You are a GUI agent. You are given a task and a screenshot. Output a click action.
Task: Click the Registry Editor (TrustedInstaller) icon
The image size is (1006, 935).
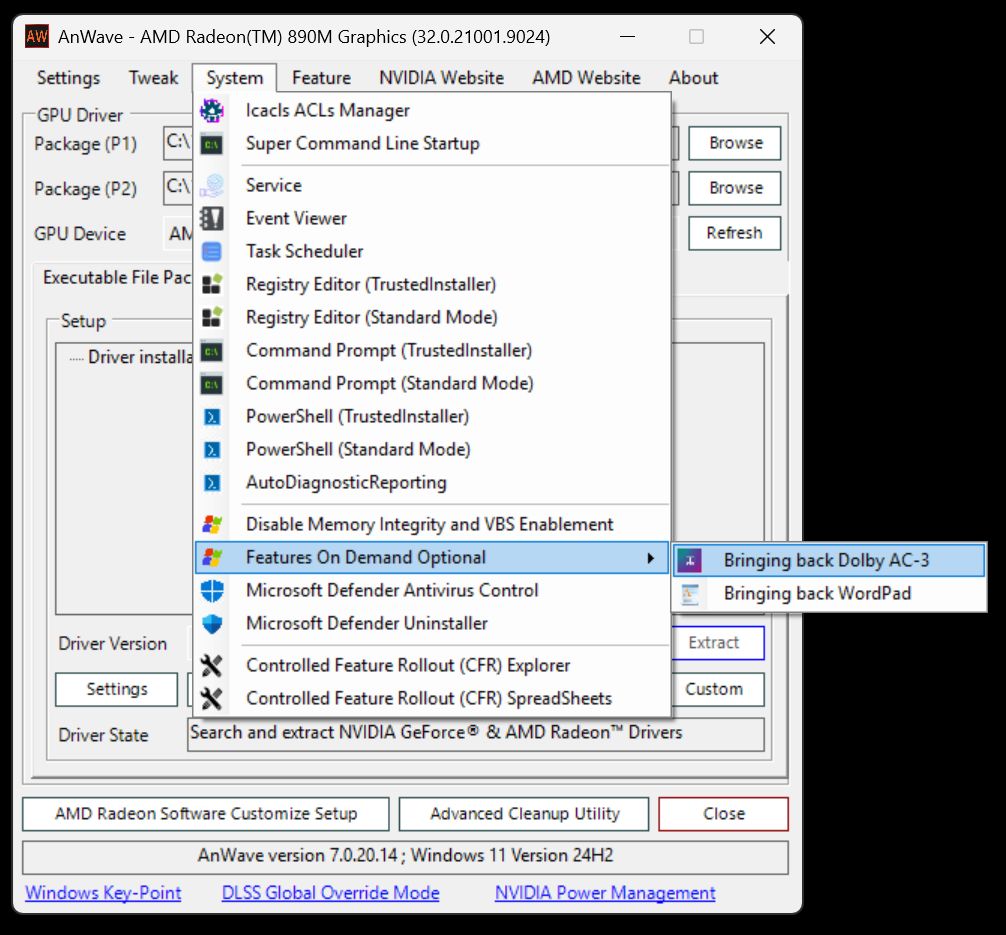(212, 284)
